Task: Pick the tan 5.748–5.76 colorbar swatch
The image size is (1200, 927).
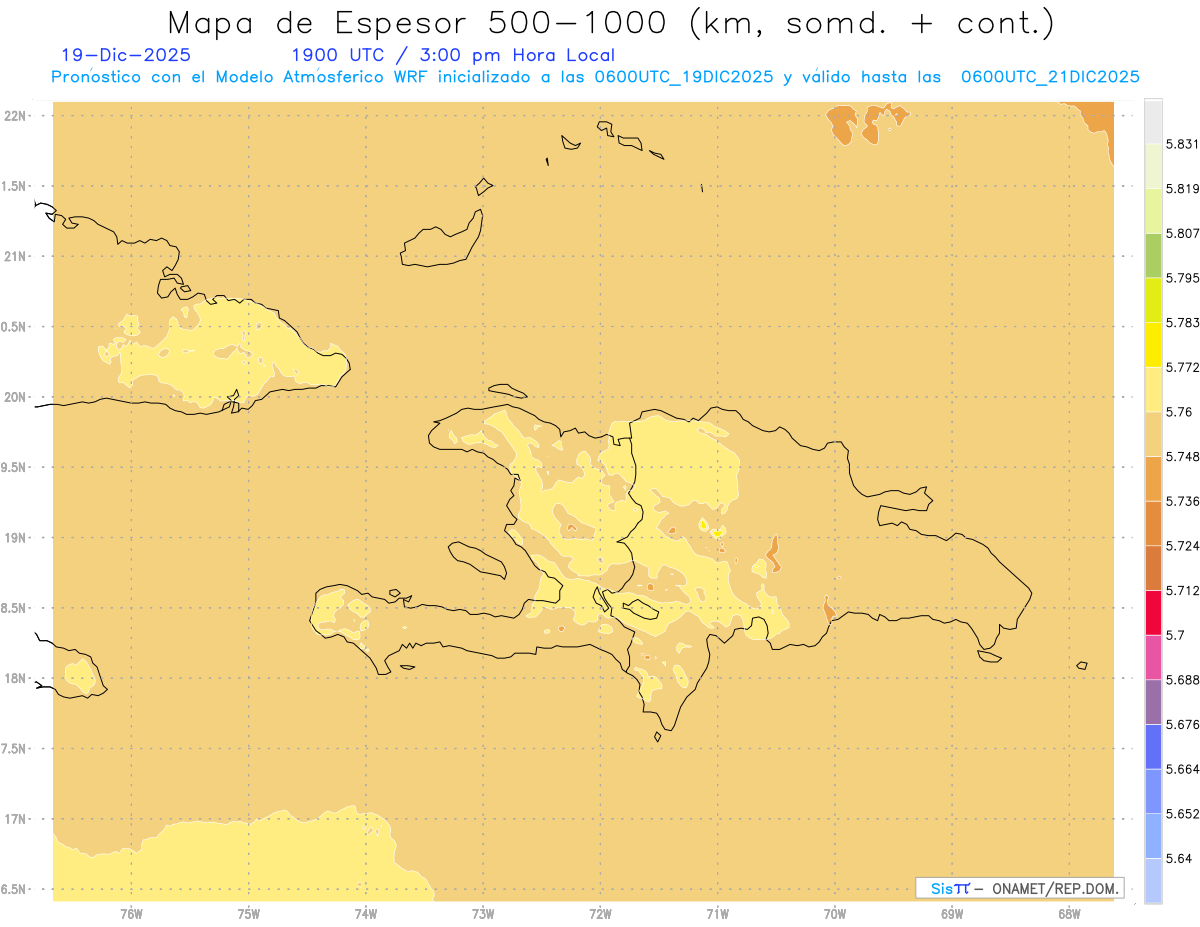Action: (x=1153, y=434)
